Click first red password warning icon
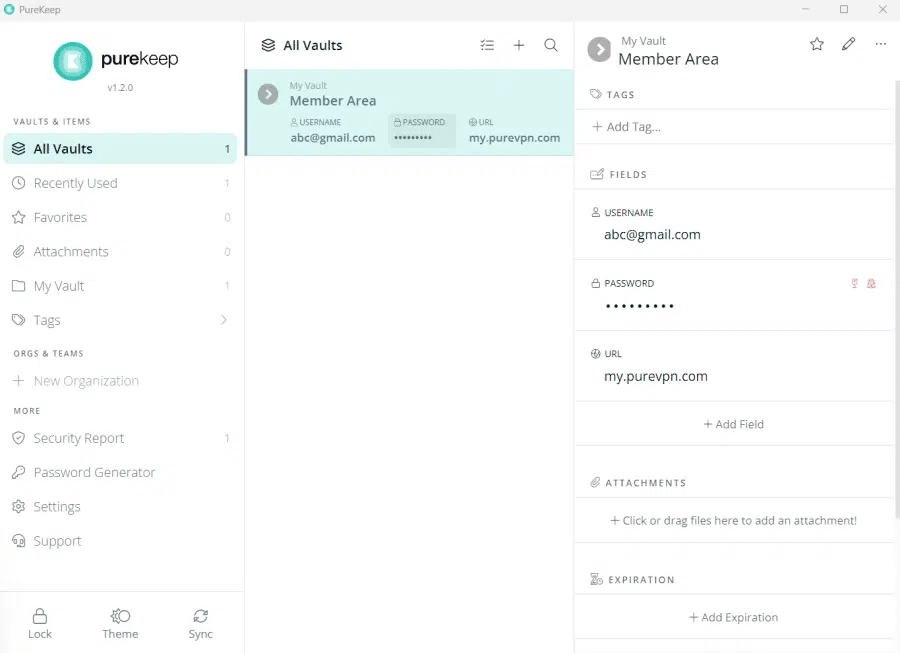The height and width of the screenshot is (653, 900). tap(855, 283)
